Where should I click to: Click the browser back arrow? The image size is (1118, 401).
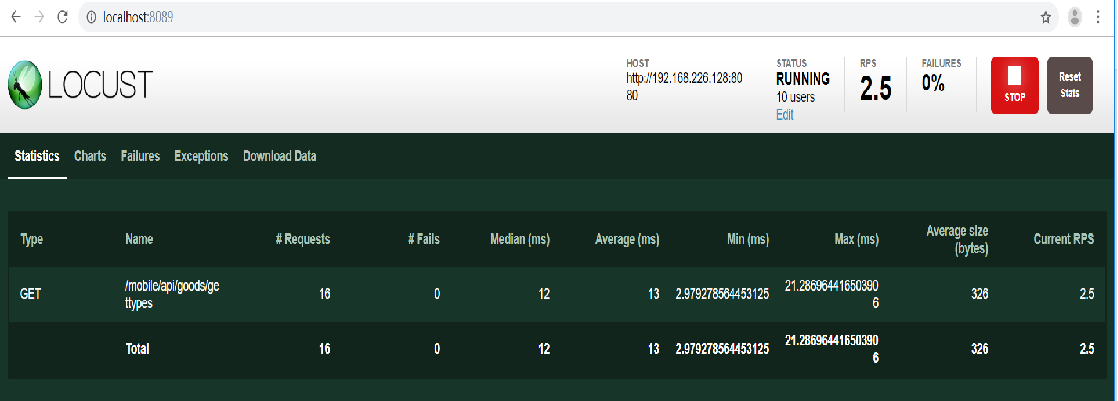[x=15, y=17]
